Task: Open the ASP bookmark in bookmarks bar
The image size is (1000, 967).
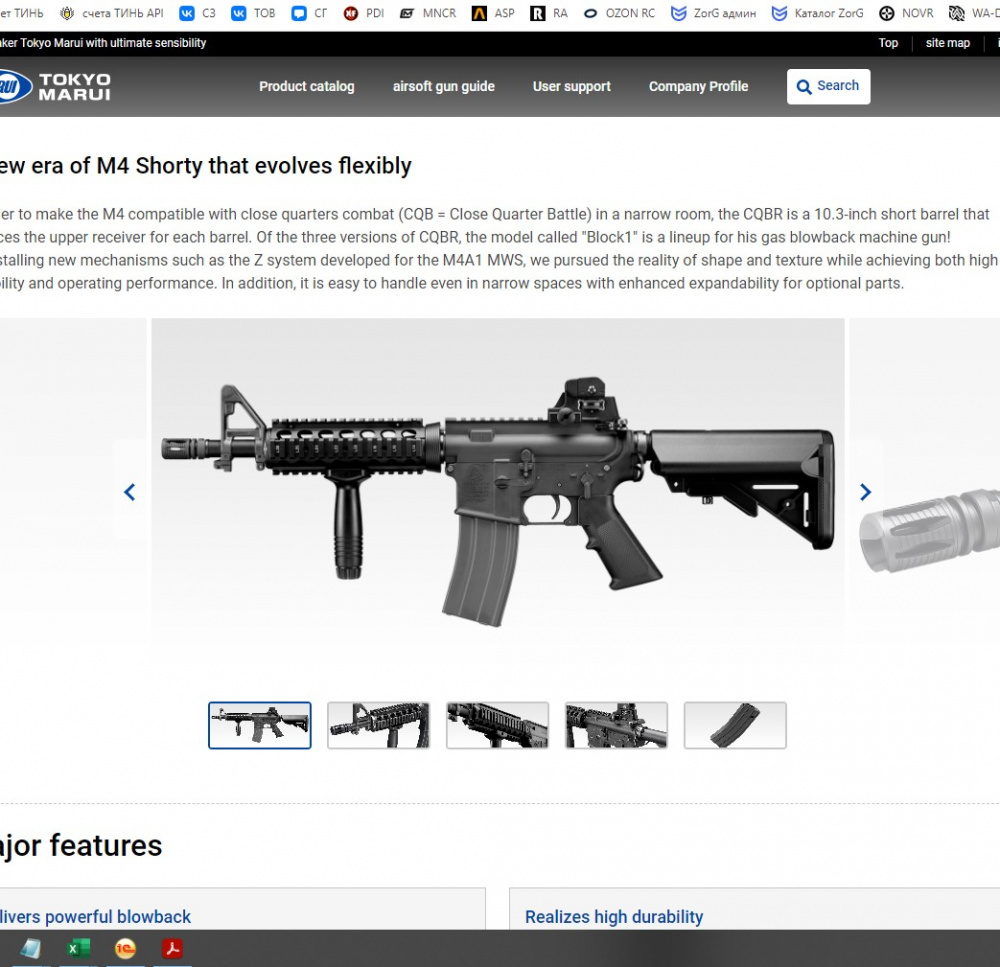Action: (493, 13)
